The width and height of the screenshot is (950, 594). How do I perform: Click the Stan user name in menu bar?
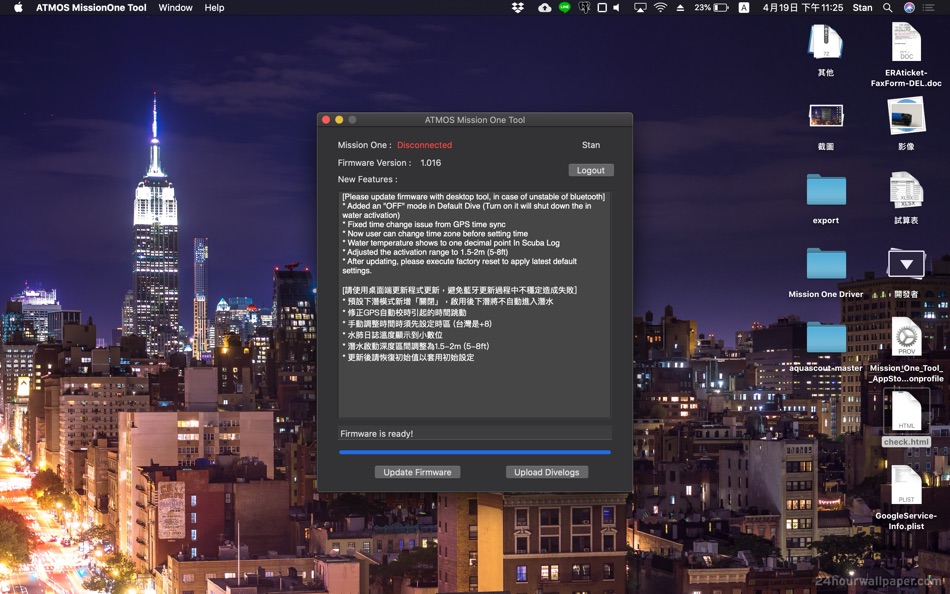coord(862,8)
